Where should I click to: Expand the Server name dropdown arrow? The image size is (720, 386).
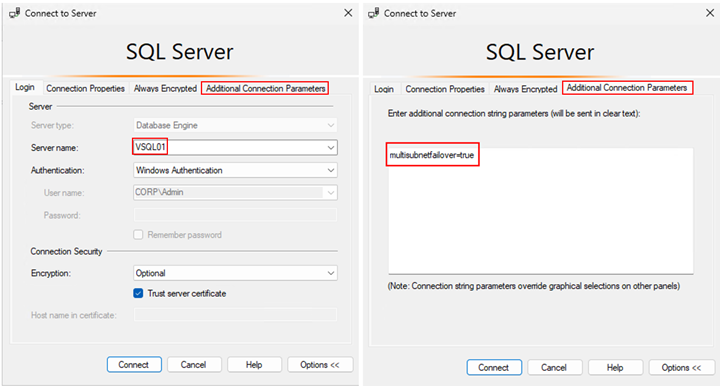331,148
